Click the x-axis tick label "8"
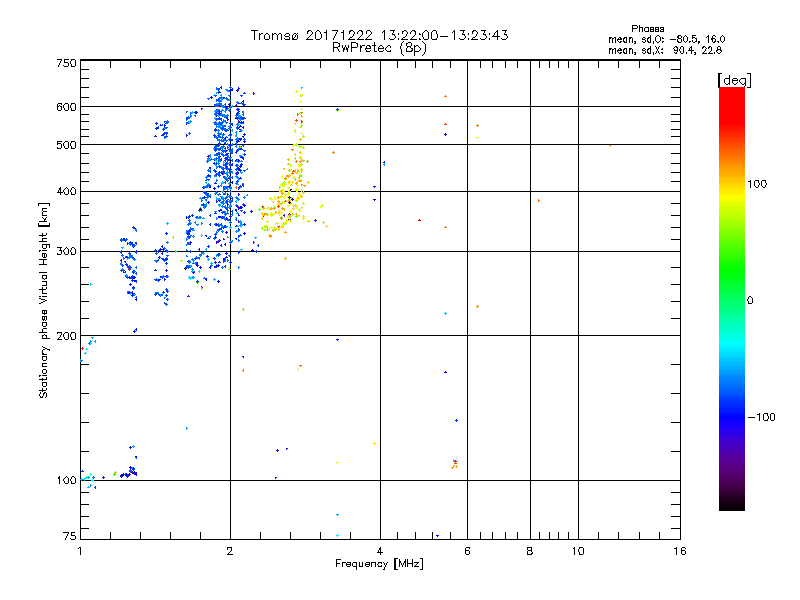Image resolution: width=800 pixels, height=600 pixels. 530,551
